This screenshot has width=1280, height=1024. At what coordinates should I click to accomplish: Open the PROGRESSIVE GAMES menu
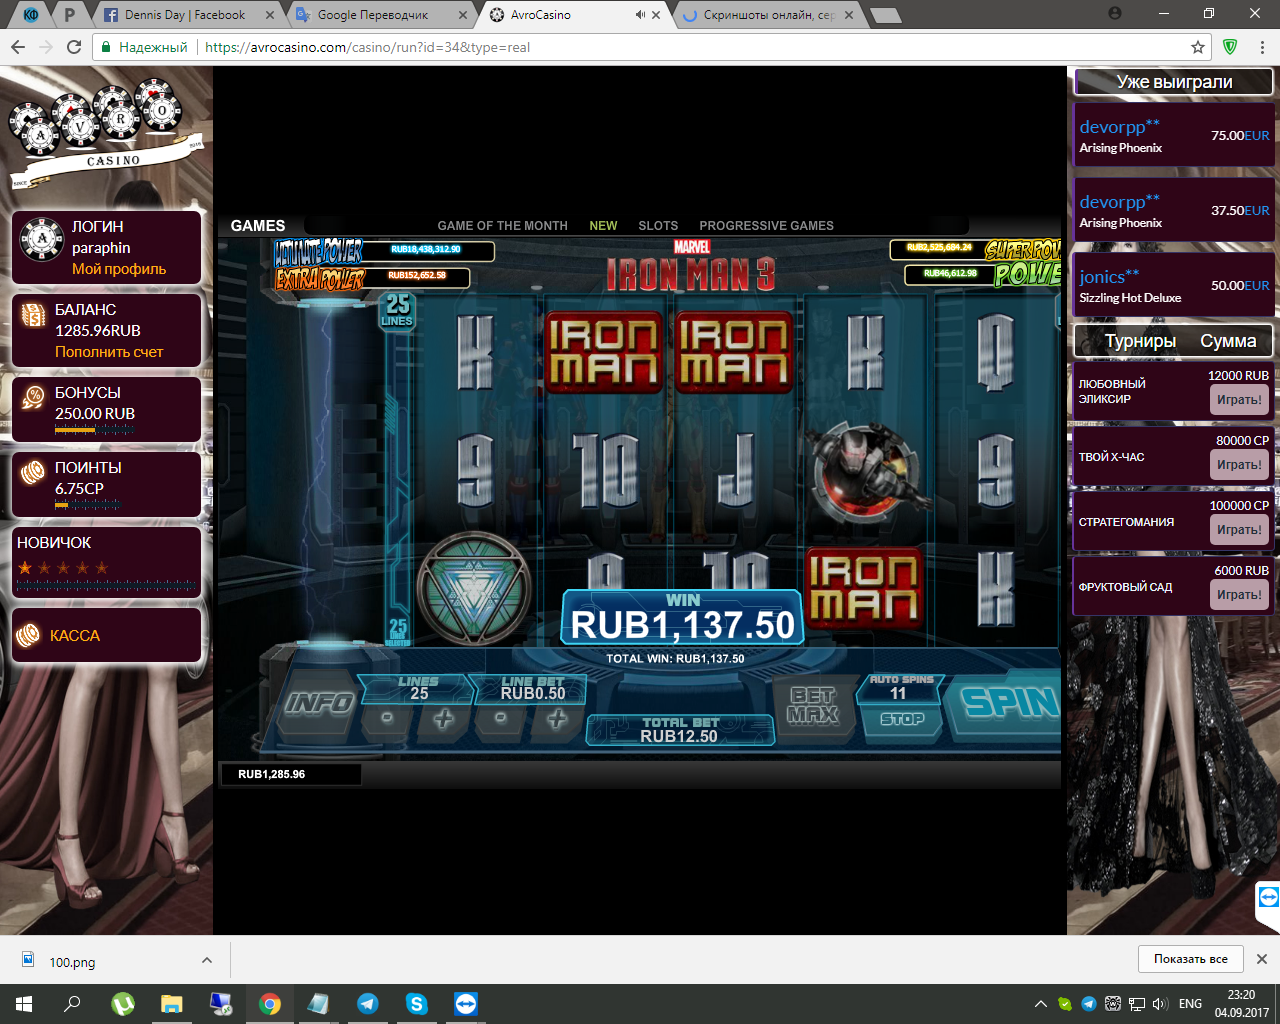[x=766, y=226]
